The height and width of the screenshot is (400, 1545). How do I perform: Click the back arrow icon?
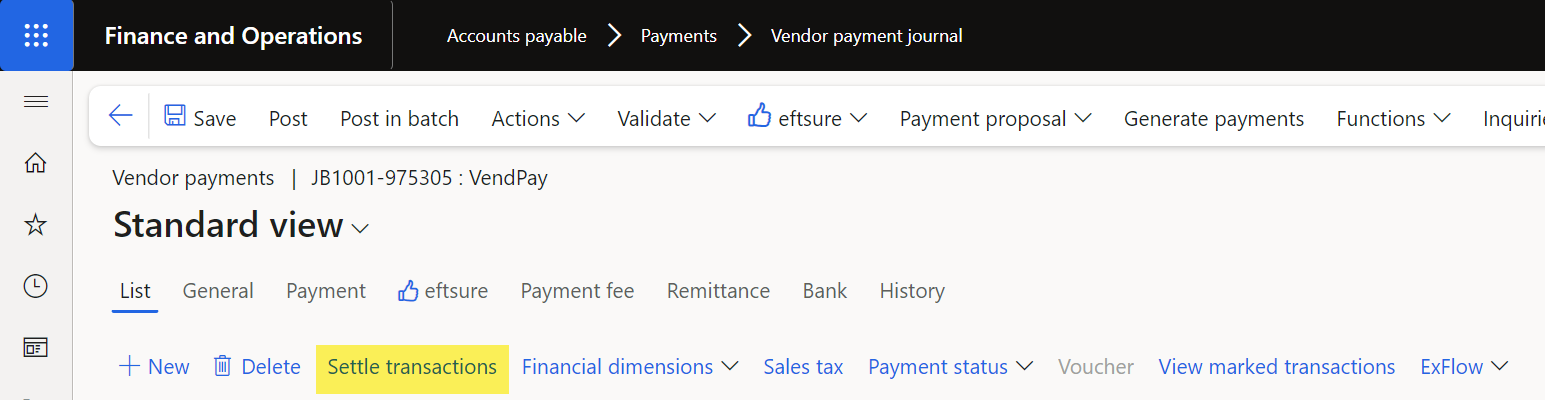(x=121, y=117)
